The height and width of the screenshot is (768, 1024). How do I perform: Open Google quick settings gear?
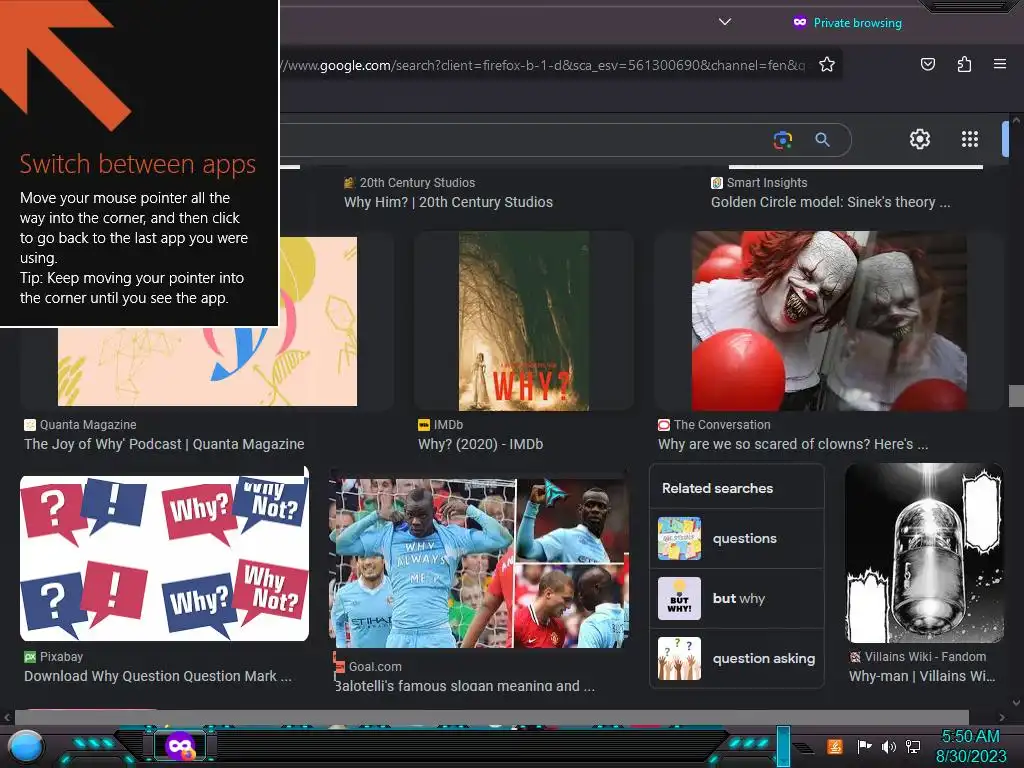pos(920,139)
